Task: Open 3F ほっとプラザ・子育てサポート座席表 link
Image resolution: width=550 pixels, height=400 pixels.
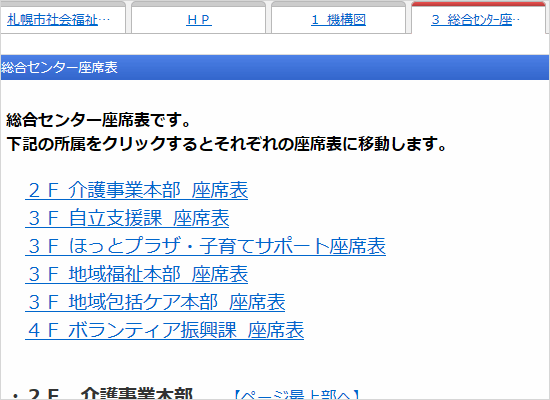Action: click(x=206, y=246)
